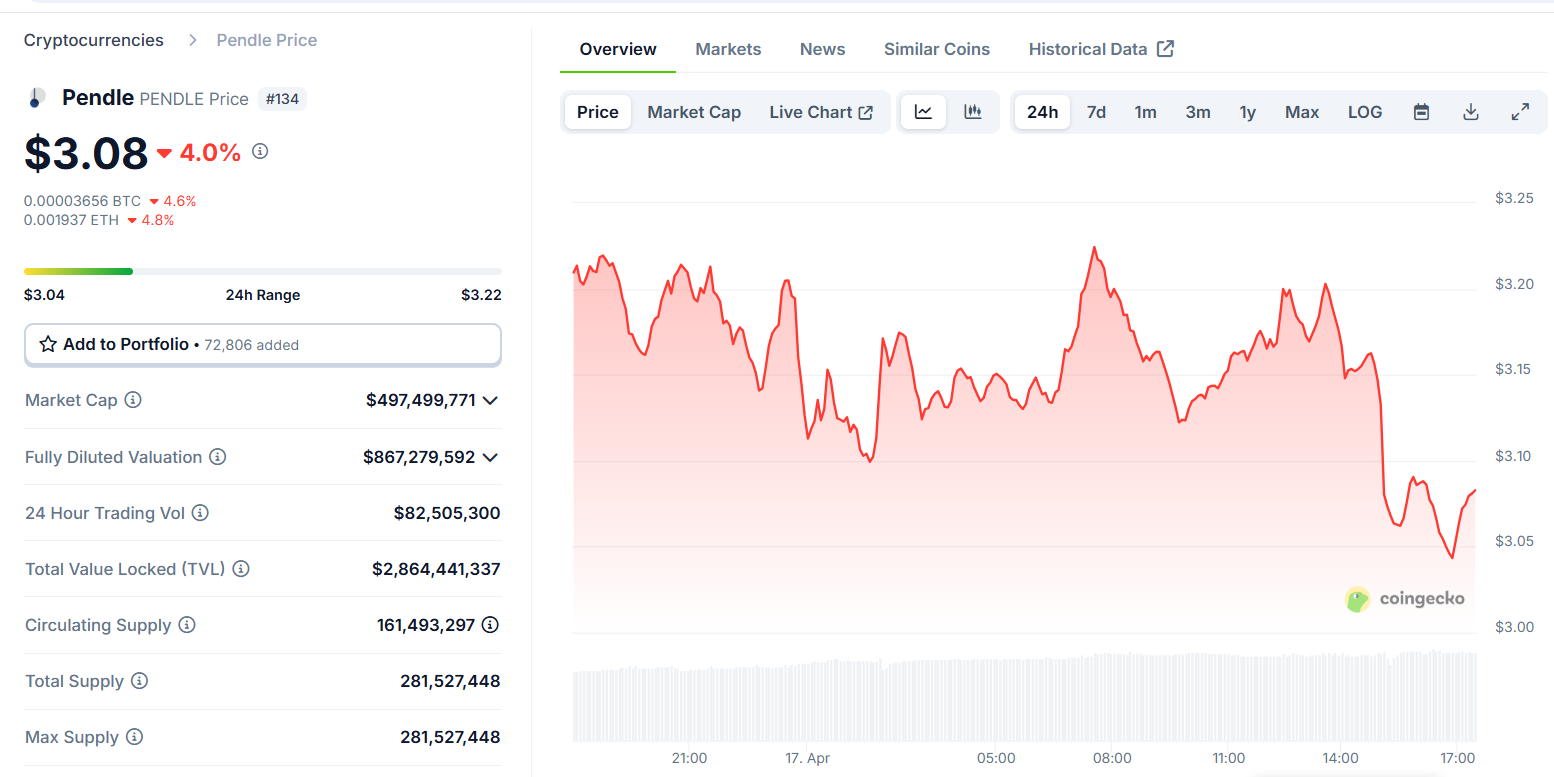The height and width of the screenshot is (777, 1554).
Task: Toggle the 7d timeframe
Action: click(1095, 111)
